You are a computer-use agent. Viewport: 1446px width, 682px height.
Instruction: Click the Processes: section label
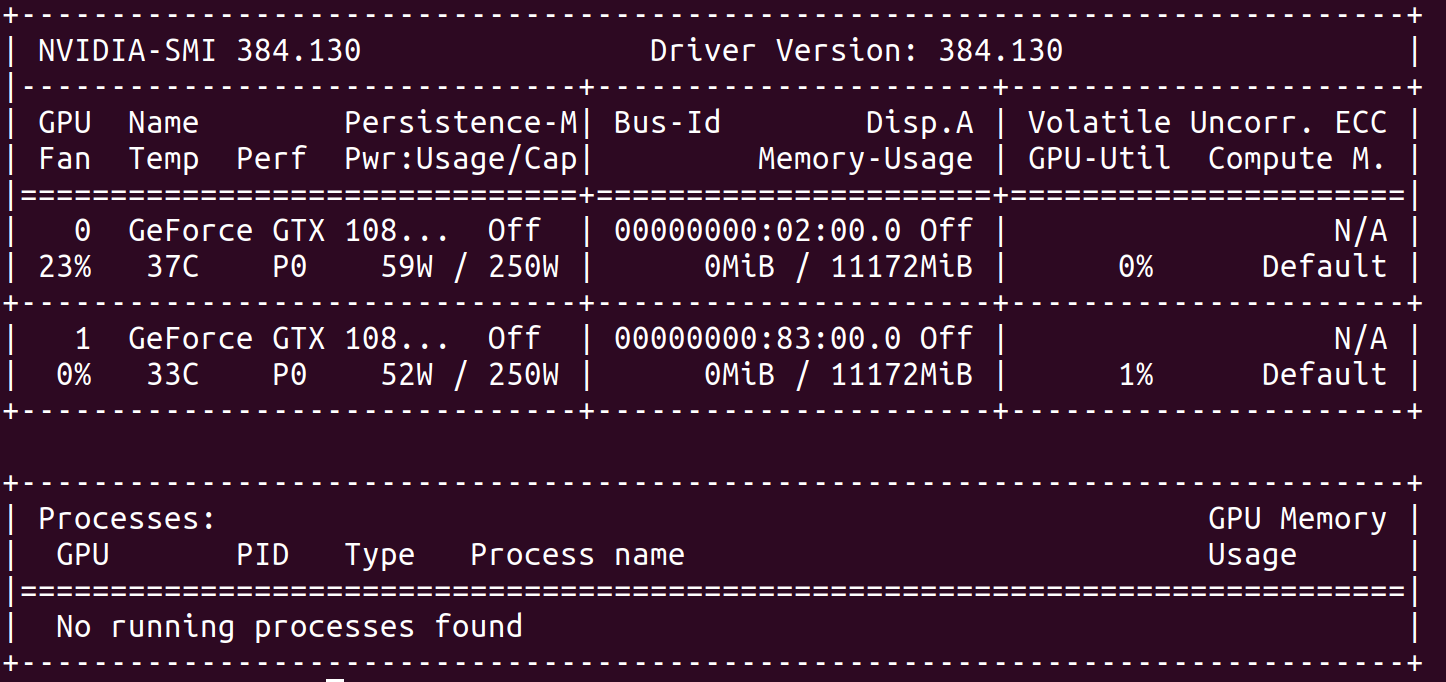(x=127, y=519)
